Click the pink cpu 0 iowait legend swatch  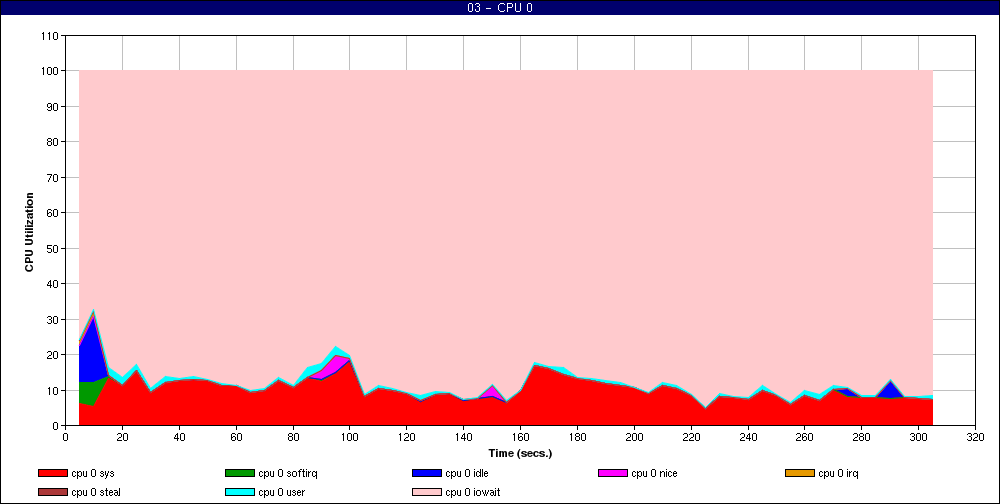427,493
